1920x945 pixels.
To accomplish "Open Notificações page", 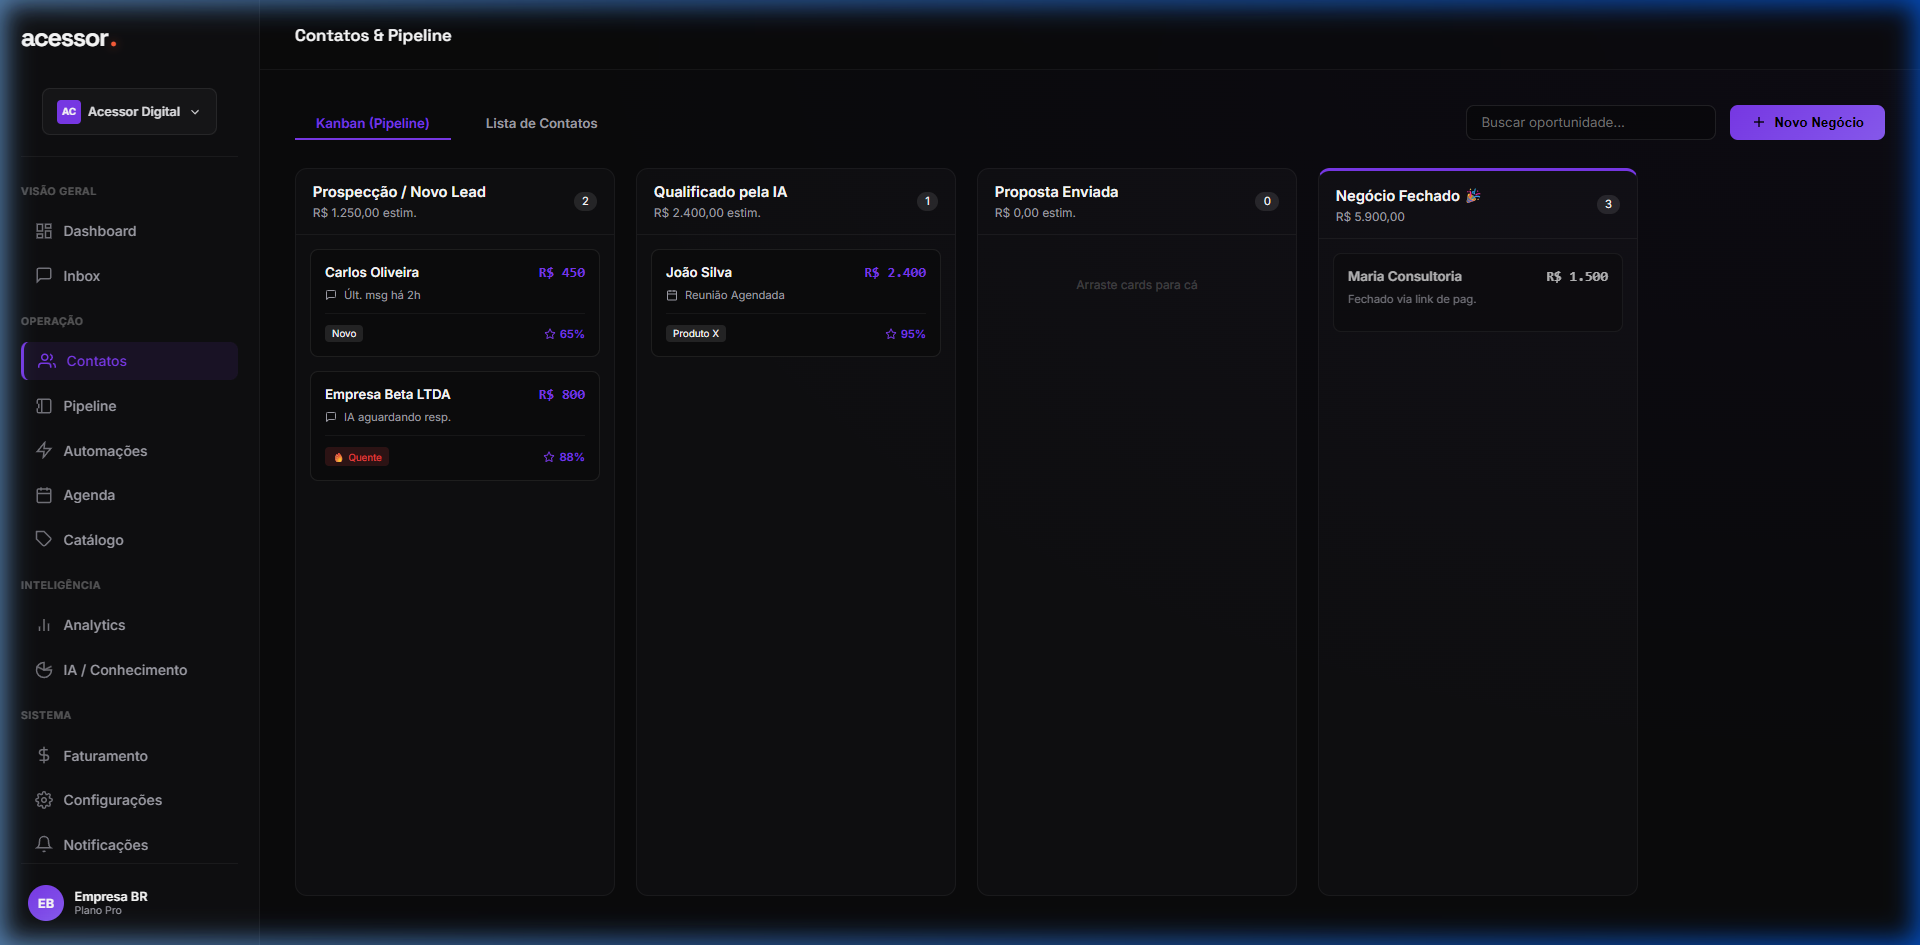I will [x=129, y=844].
